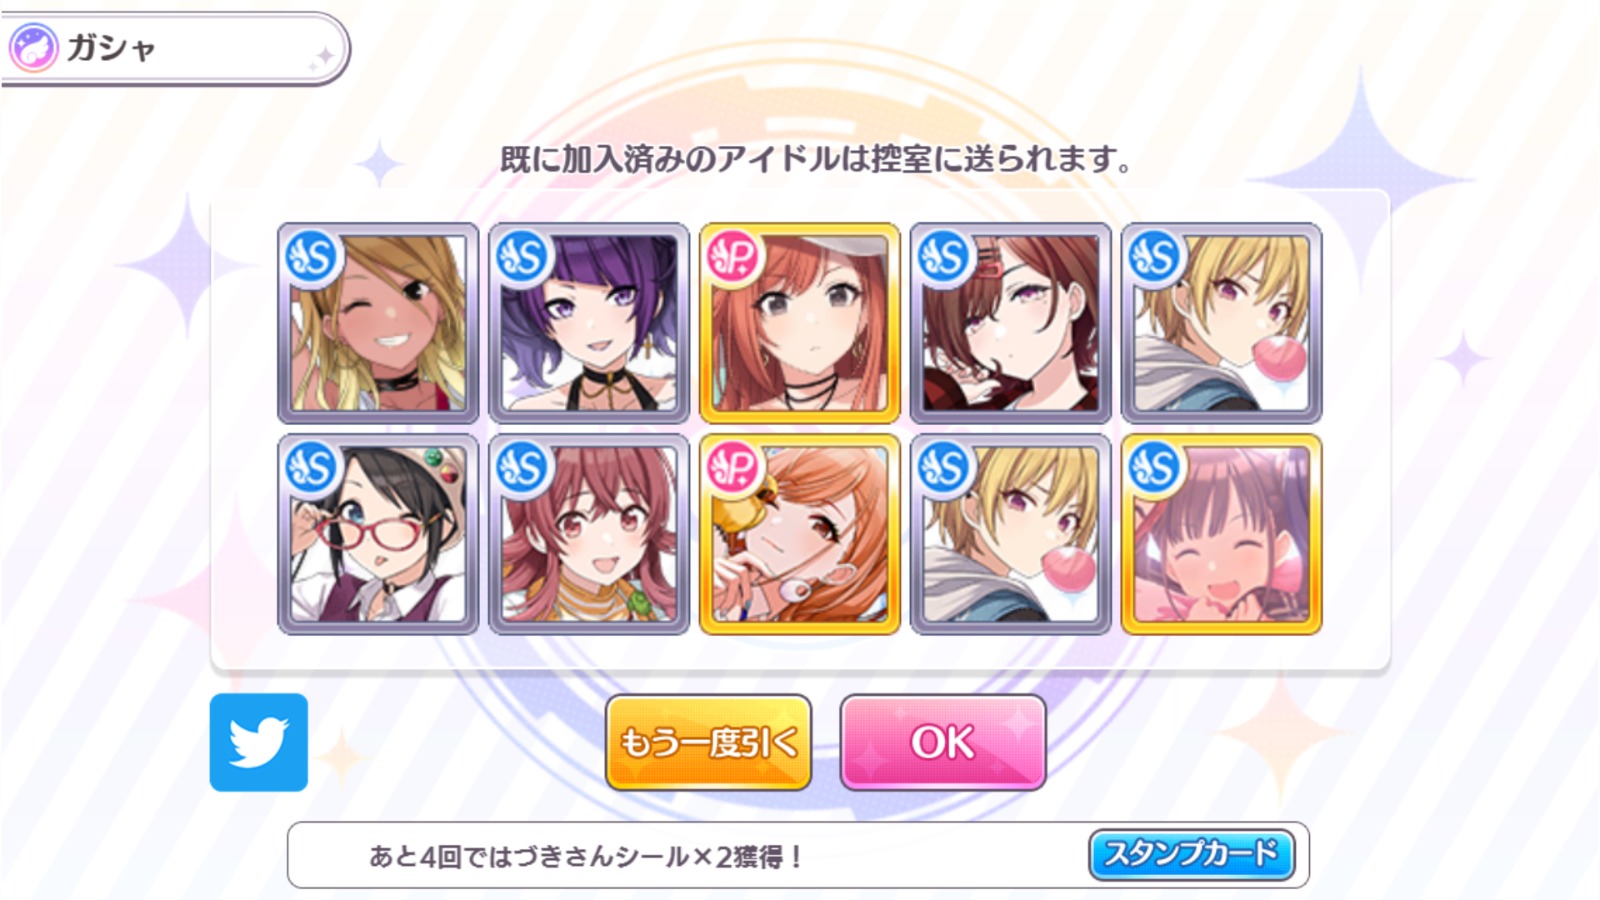Open gold-framed orange-haired P card

800,534
